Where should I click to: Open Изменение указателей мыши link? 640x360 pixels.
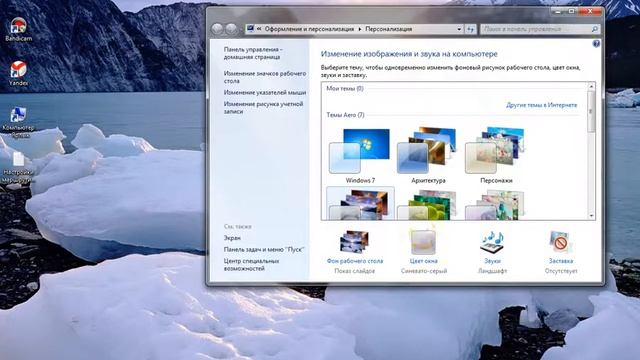click(264, 93)
